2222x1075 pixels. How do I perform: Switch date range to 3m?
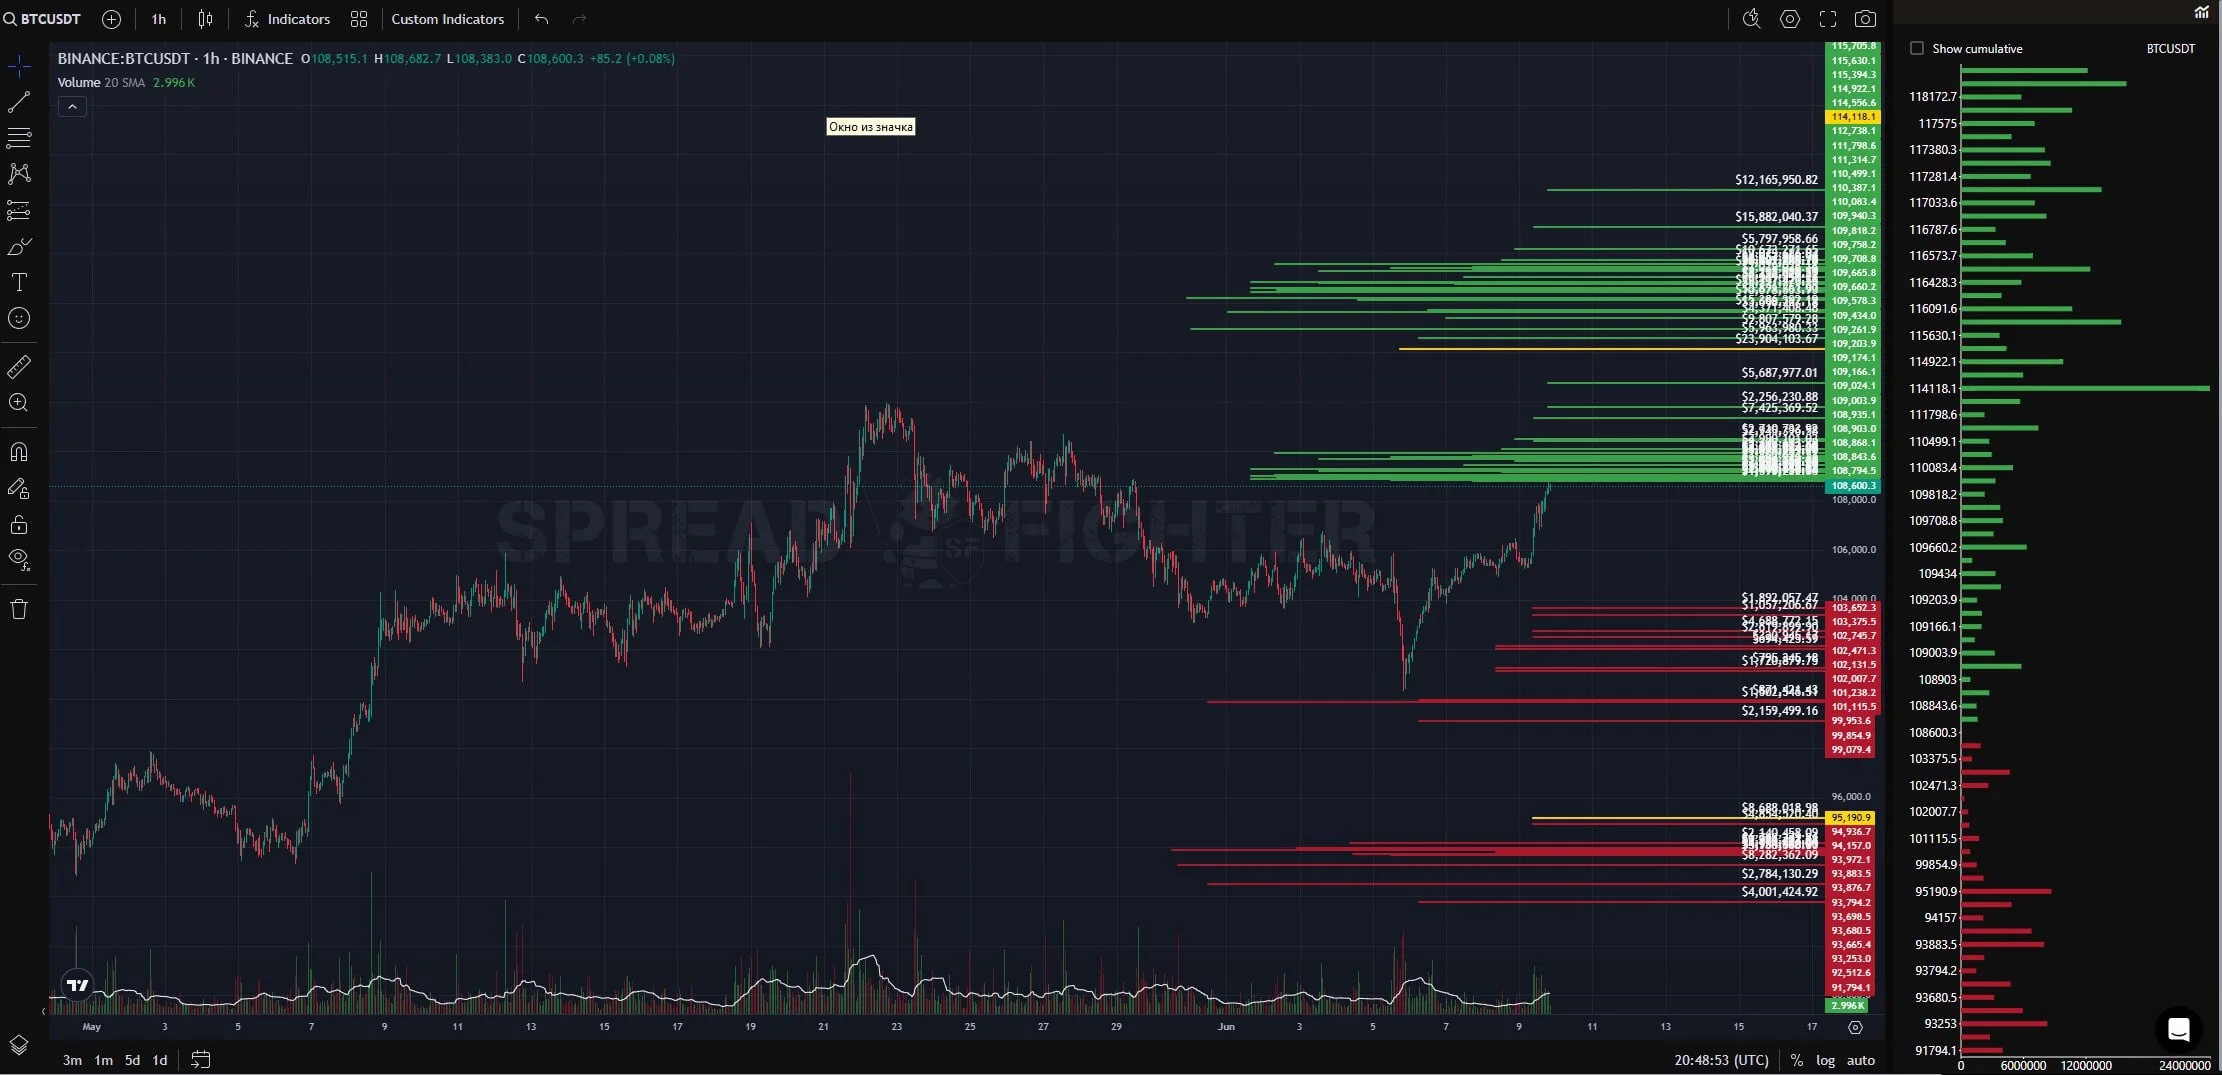[x=72, y=1060]
